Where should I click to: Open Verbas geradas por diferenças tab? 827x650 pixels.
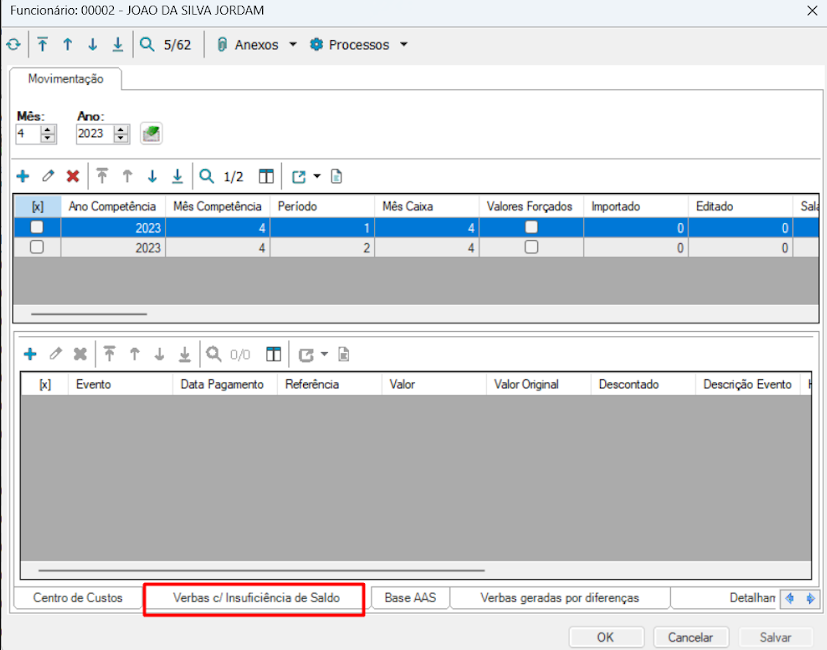click(x=560, y=598)
